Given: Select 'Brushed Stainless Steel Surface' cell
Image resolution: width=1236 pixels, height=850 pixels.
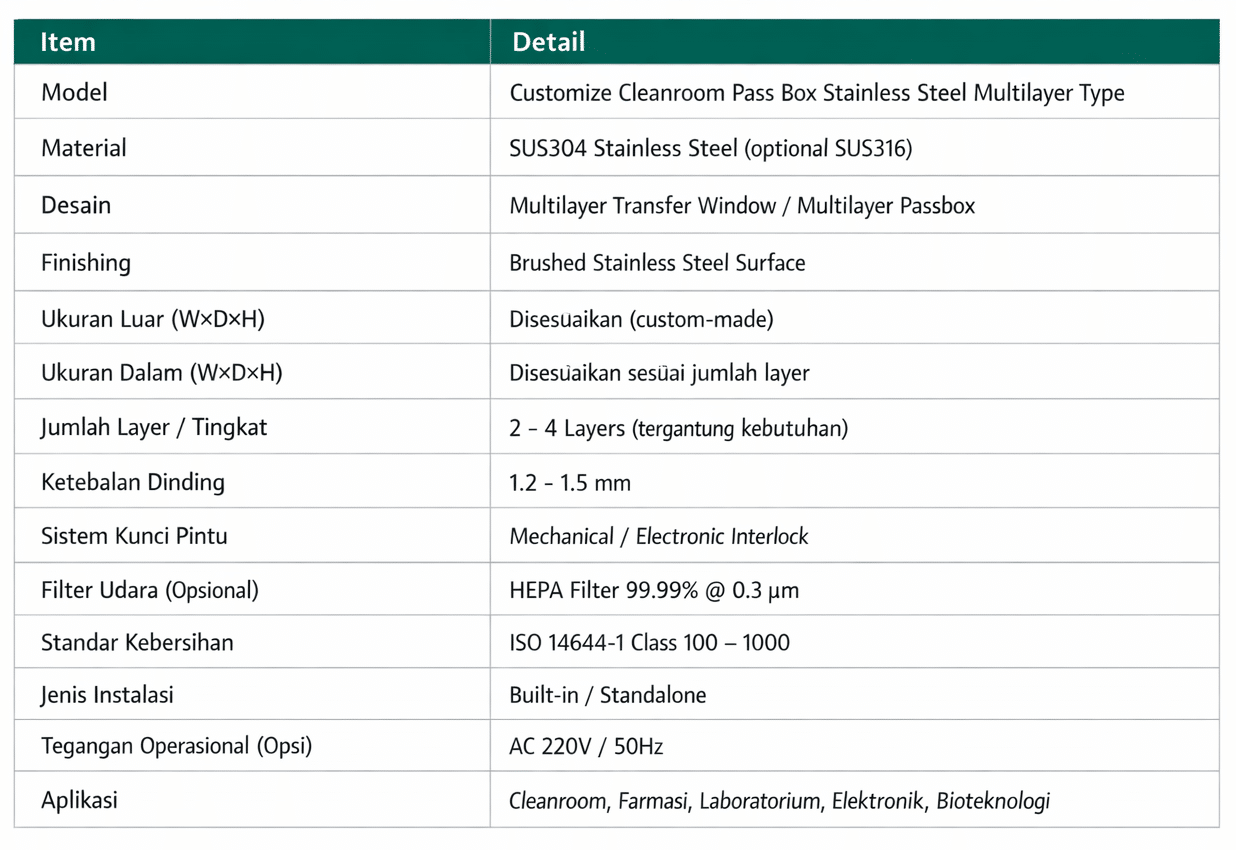Looking at the screenshot, I should coord(657,263).
